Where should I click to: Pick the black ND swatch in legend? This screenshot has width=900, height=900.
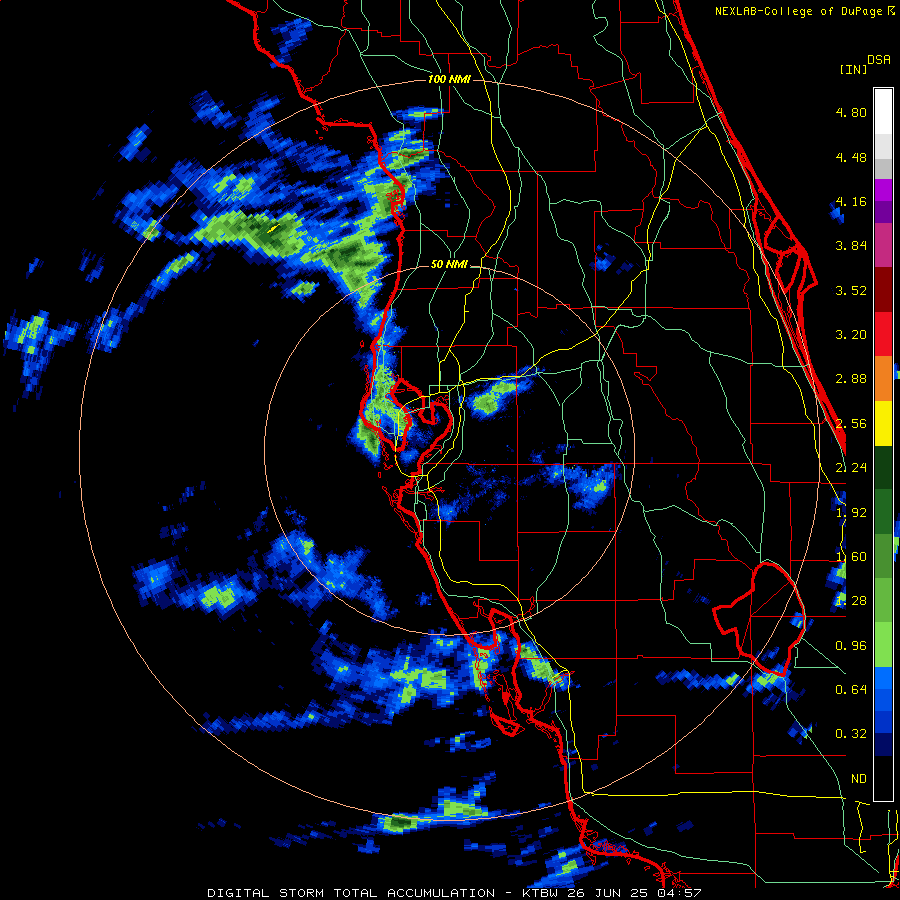pos(883,778)
